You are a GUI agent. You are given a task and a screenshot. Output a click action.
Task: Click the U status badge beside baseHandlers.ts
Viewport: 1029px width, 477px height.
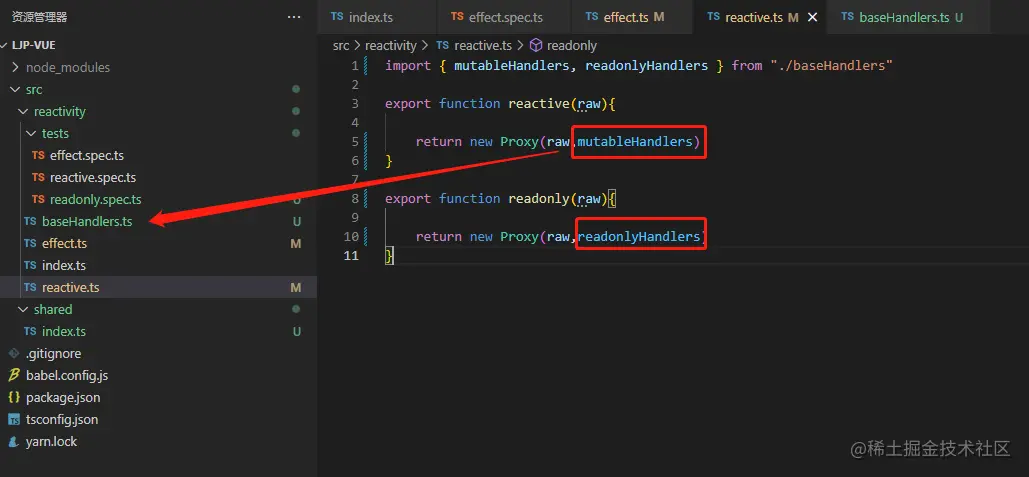point(297,222)
